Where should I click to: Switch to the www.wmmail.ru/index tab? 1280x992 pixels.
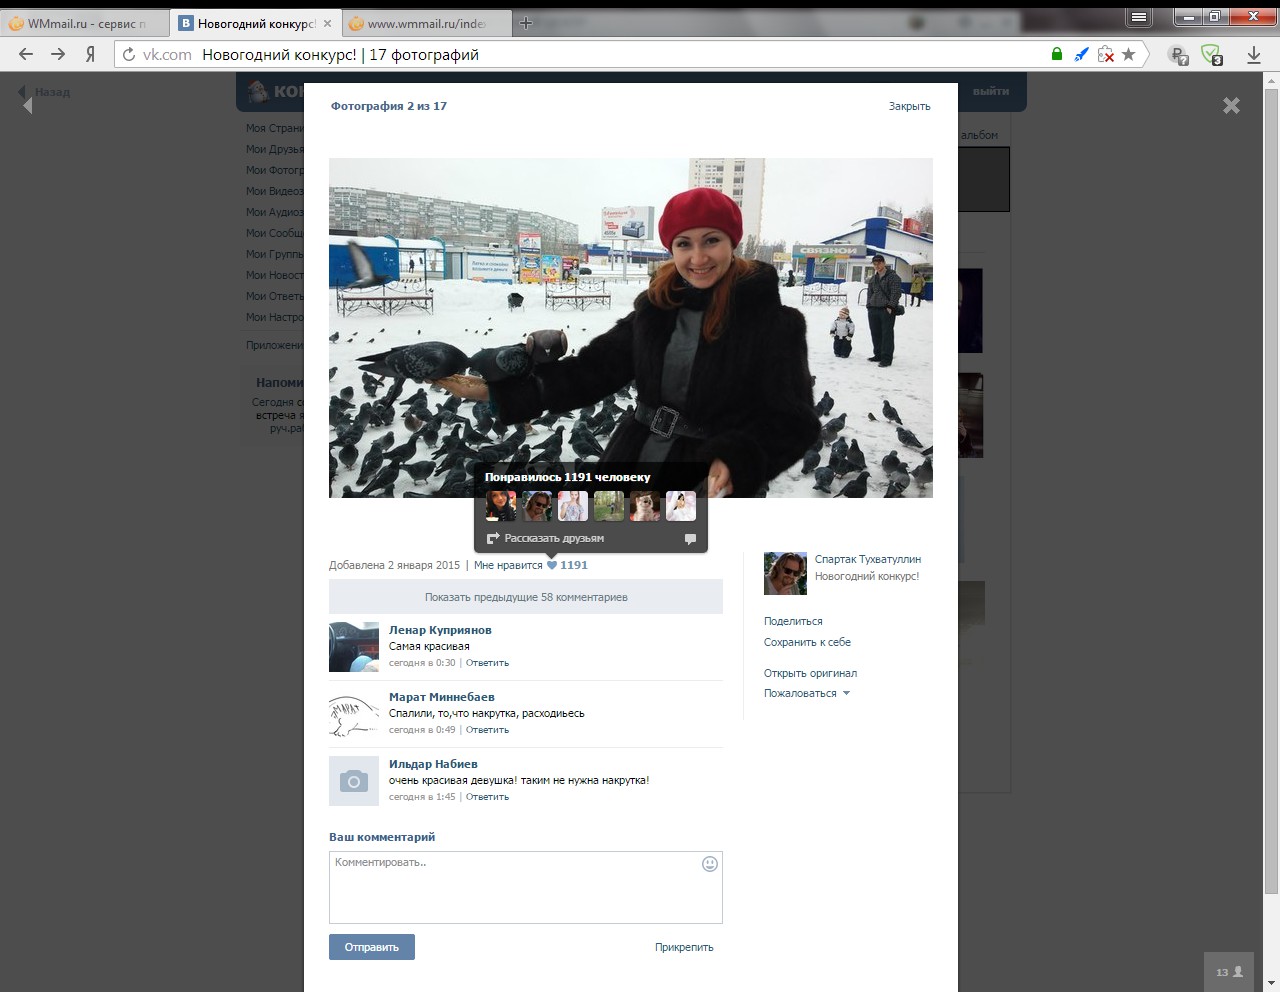[426, 23]
